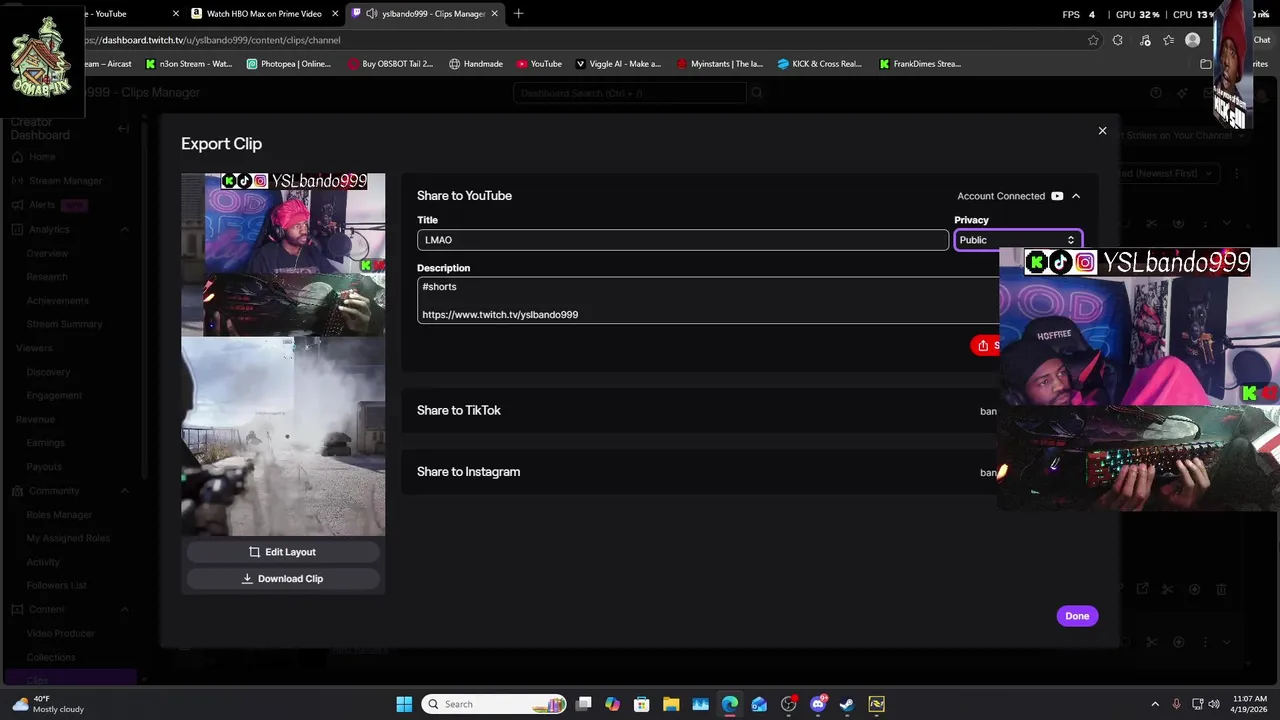Viewport: 1280px width, 720px height.
Task: Mute the Clips Manager tab speaker icon
Action: click(x=371, y=14)
